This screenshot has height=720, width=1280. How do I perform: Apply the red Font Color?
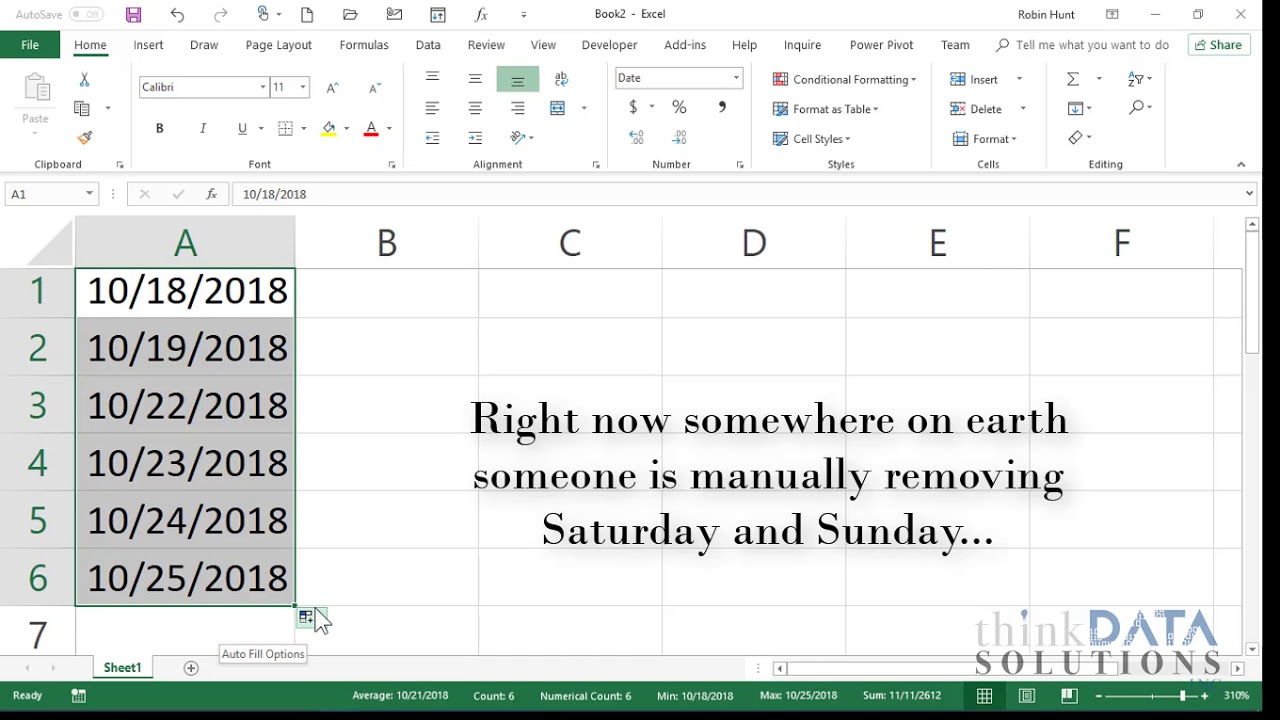[x=371, y=128]
